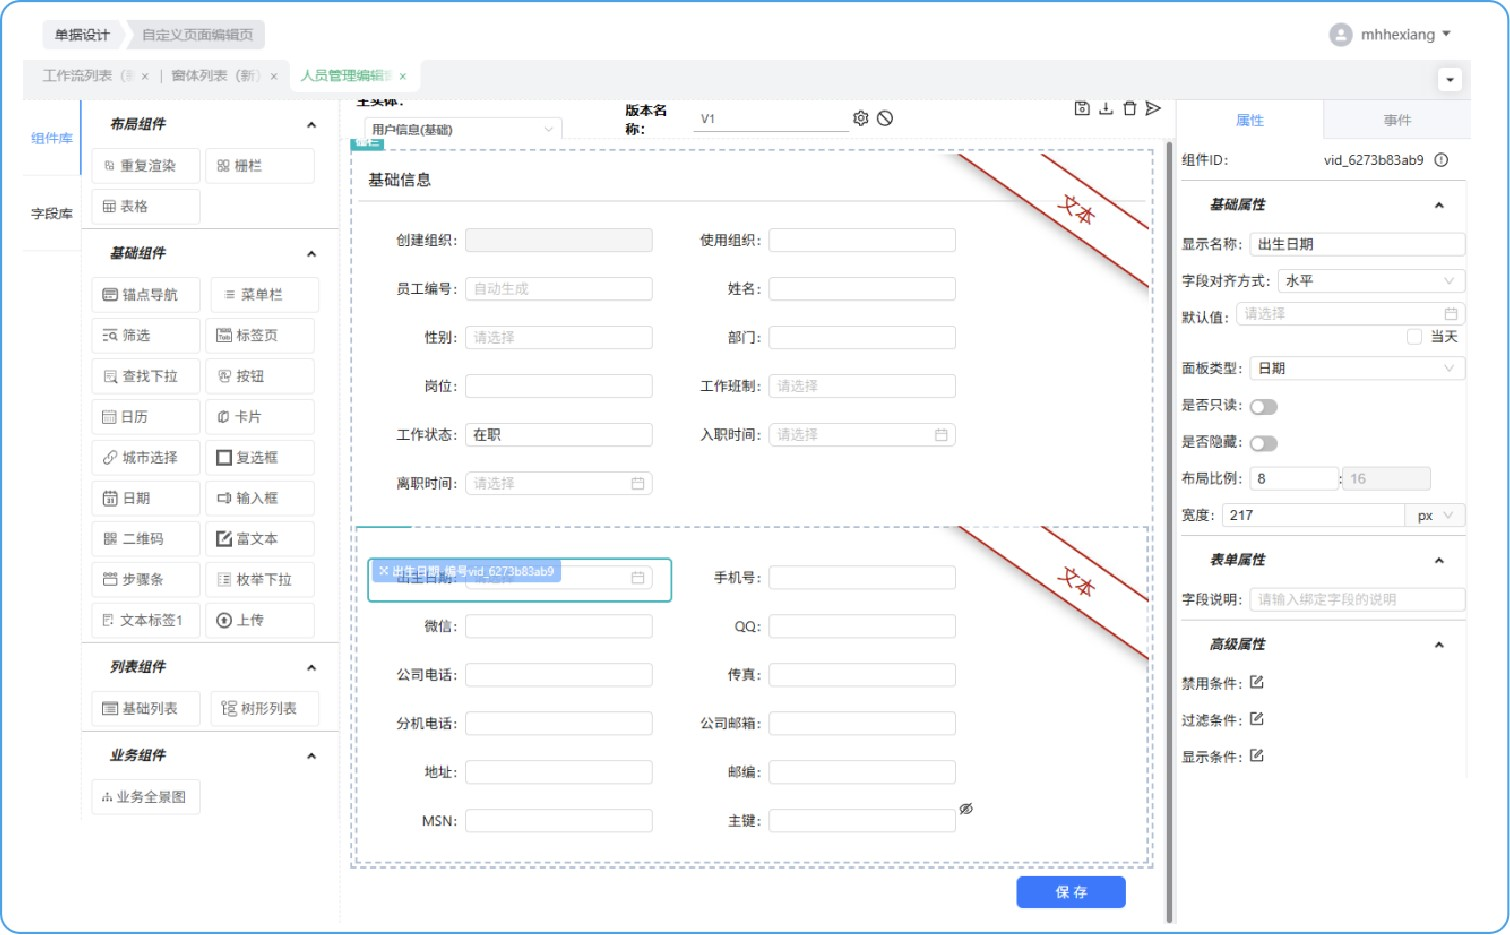Click the trash delete icon in the toolbar
The height and width of the screenshot is (935, 1510).
click(1129, 108)
